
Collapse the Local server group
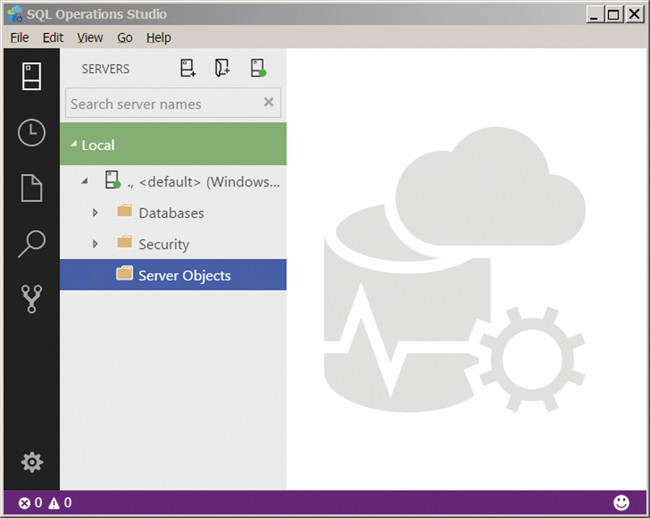point(74,144)
